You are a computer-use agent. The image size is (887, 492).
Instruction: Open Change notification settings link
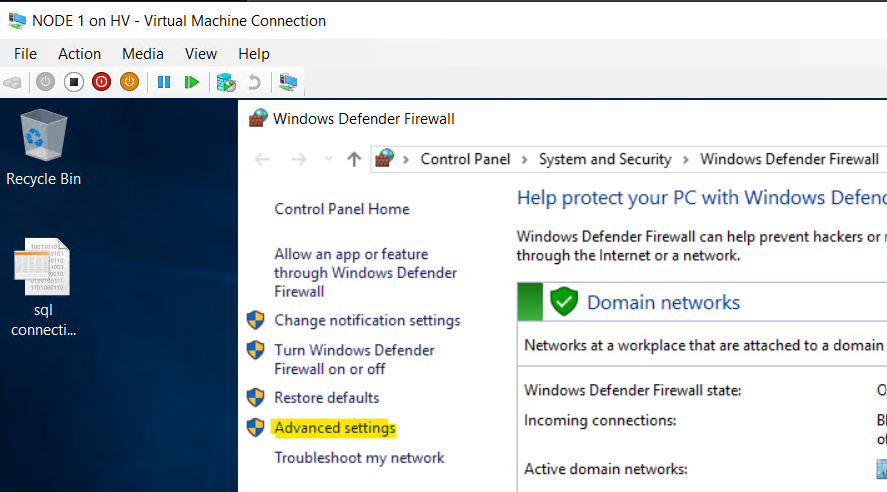pyautogui.click(x=367, y=321)
